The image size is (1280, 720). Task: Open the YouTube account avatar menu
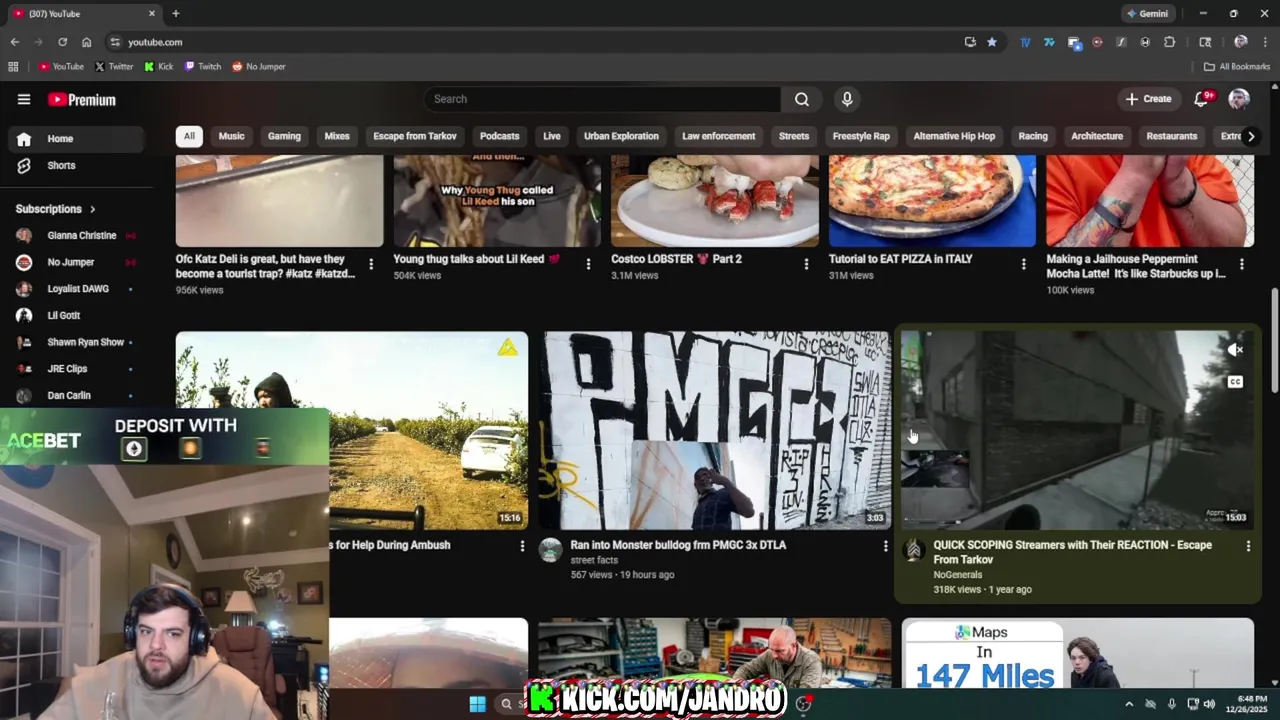pos(1239,99)
